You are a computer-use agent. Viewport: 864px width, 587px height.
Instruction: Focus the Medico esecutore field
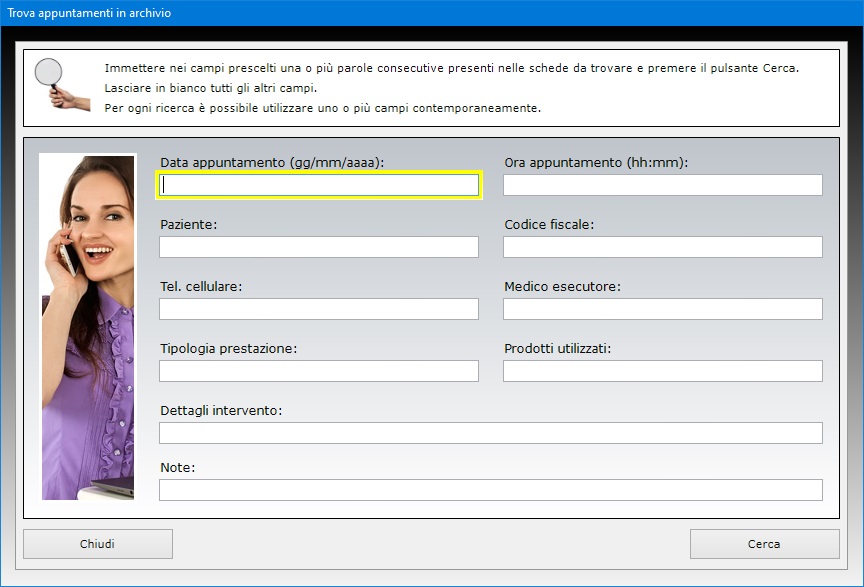coord(663,309)
